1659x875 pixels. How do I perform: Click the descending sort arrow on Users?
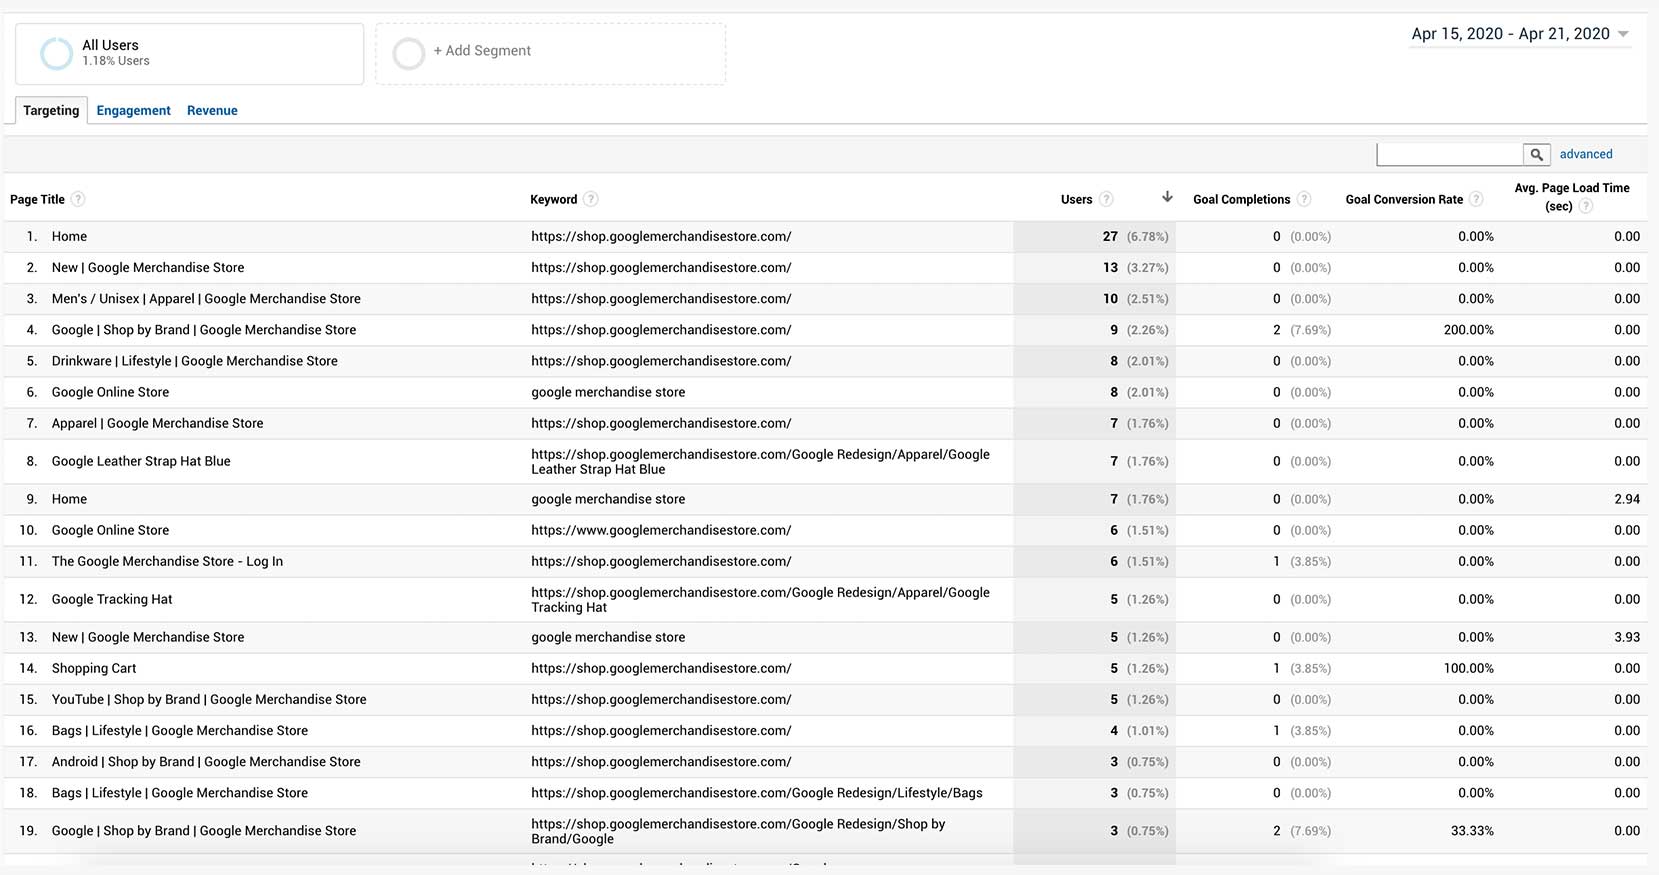tap(1167, 197)
